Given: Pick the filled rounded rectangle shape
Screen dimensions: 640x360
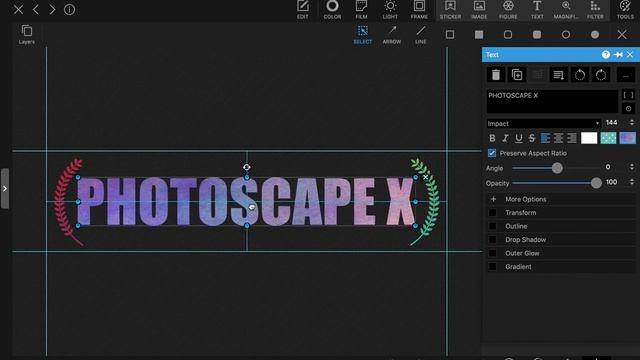Looking at the screenshot, I should [537, 35].
